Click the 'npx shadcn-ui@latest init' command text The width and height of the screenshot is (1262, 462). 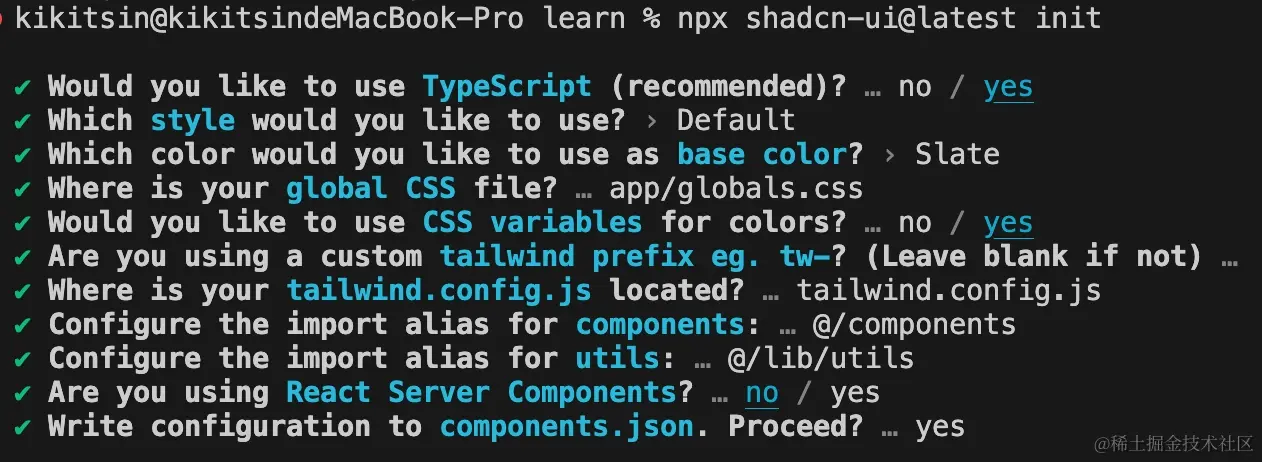click(x=890, y=19)
